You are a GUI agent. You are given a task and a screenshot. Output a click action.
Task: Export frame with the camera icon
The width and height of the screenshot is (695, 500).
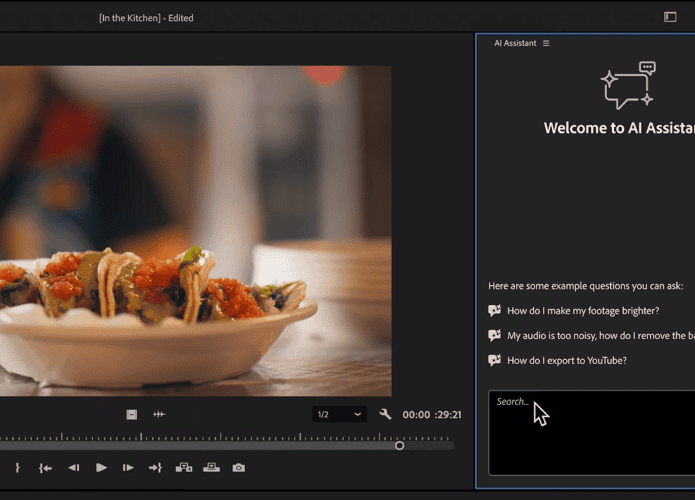coord(238,468)
